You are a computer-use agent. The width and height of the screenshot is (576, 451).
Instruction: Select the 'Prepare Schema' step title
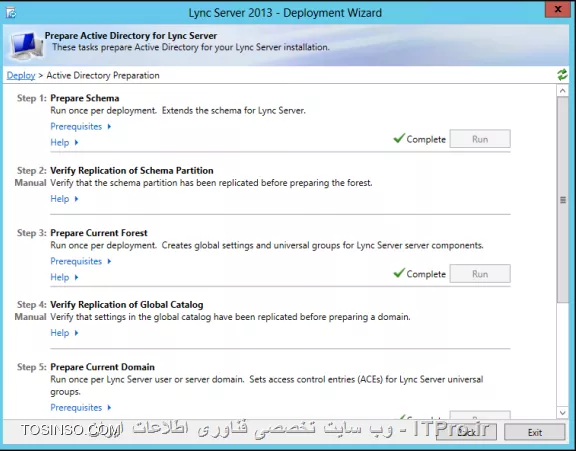(85, 98)
